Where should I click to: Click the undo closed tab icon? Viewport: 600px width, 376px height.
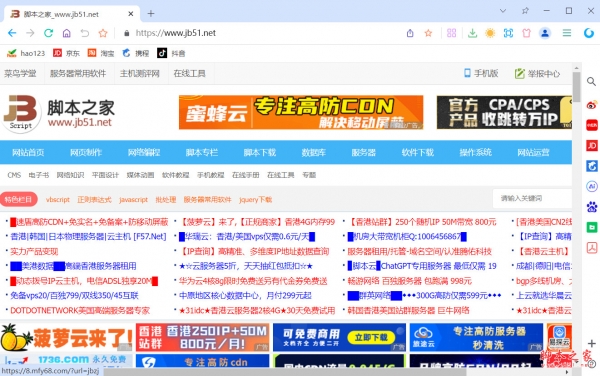pyautogui.click(x=85, y=33)
